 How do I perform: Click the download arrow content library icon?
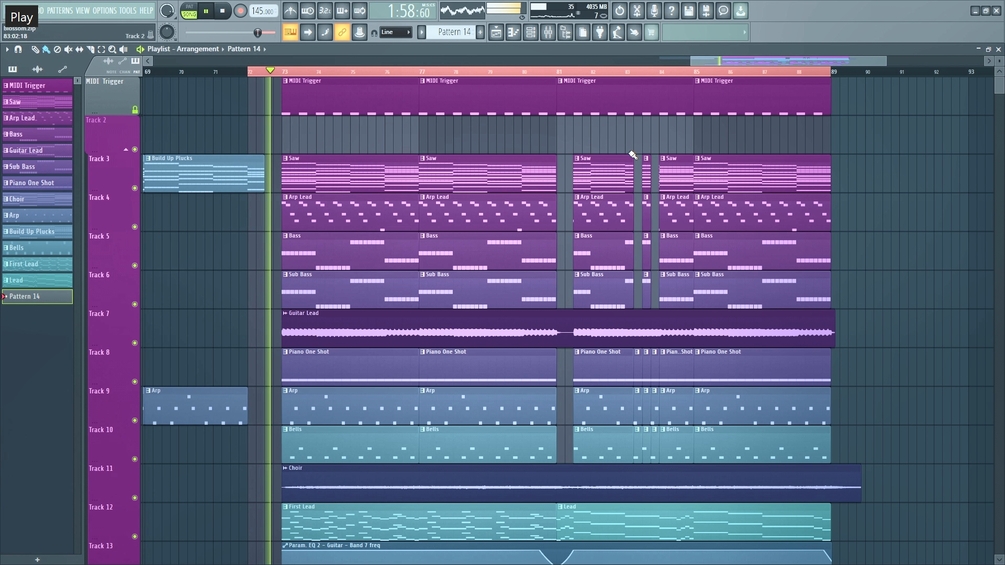pos(740,11)
